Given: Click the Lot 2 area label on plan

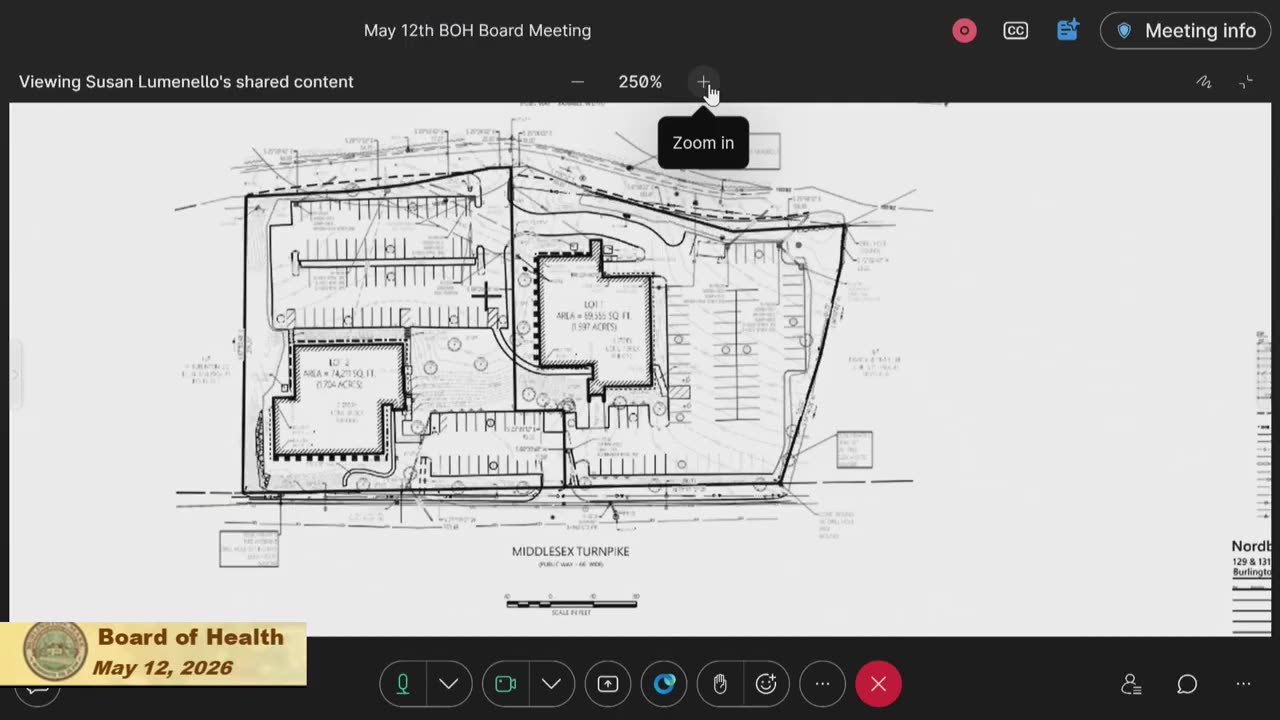Looking at the screenshot, I should (x=339, y=373).
